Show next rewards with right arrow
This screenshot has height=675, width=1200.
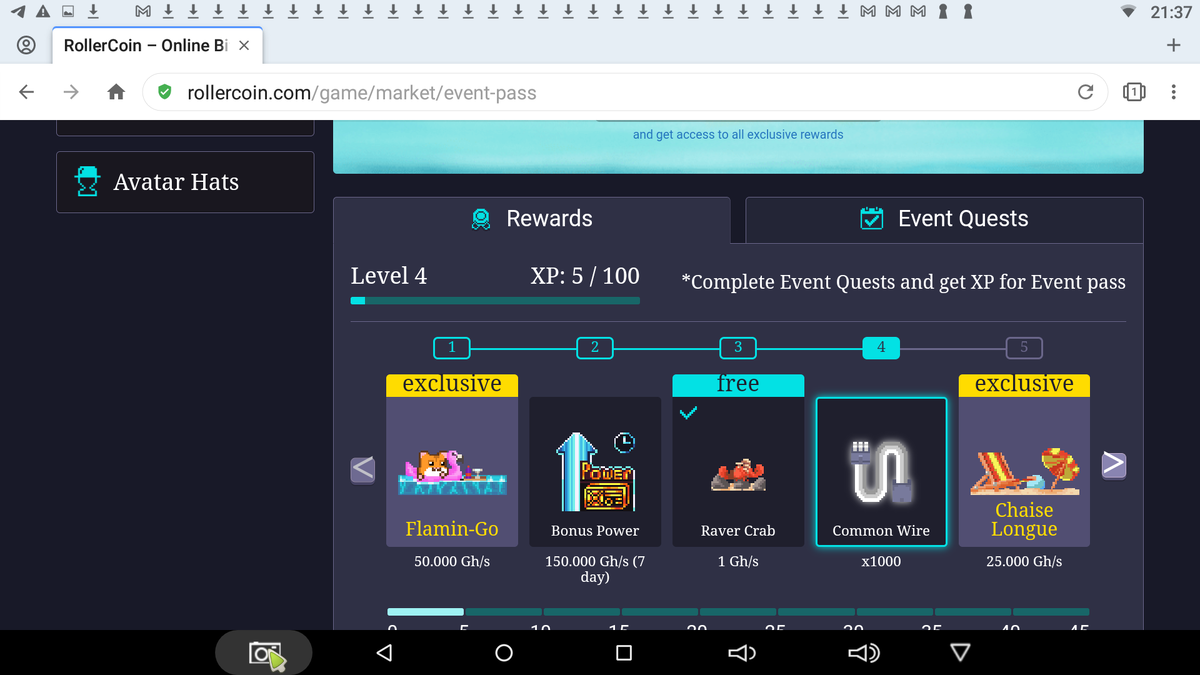point(1114,465)
